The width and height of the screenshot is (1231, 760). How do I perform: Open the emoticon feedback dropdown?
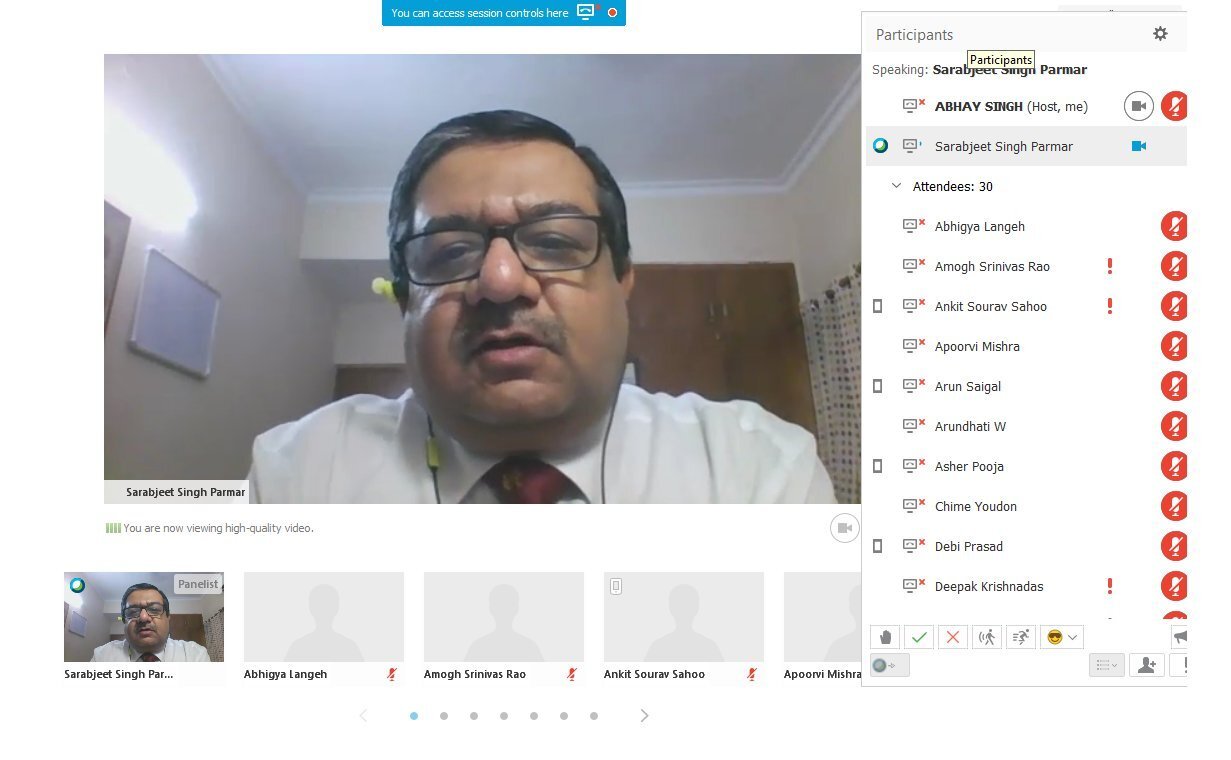pyautogui.click(x=1062, y=637)
